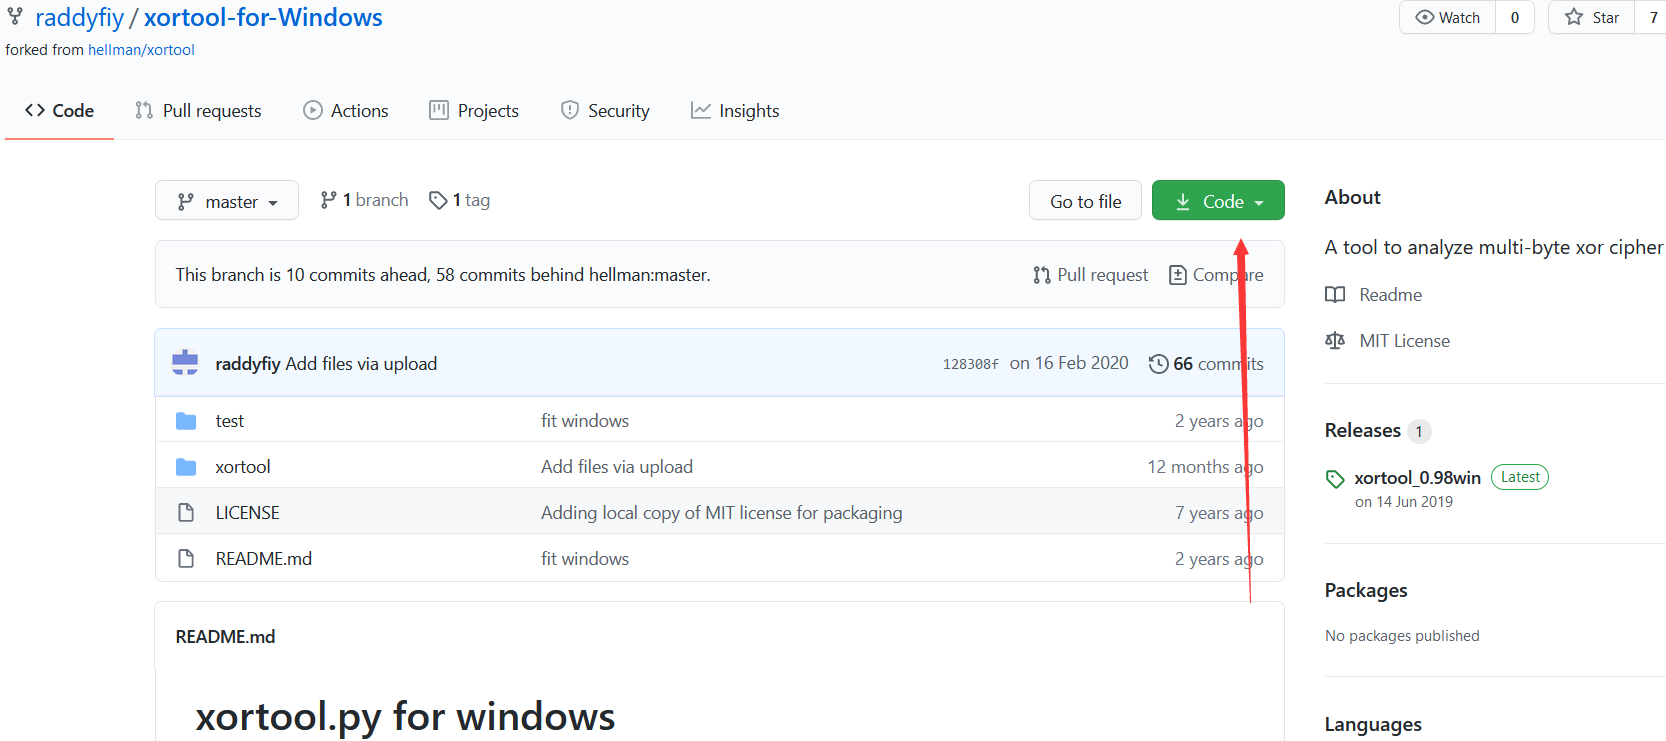Open the fit windows commit in test row
The height and width of the screenshot is (741, 1666).
[x=585, y=421]
